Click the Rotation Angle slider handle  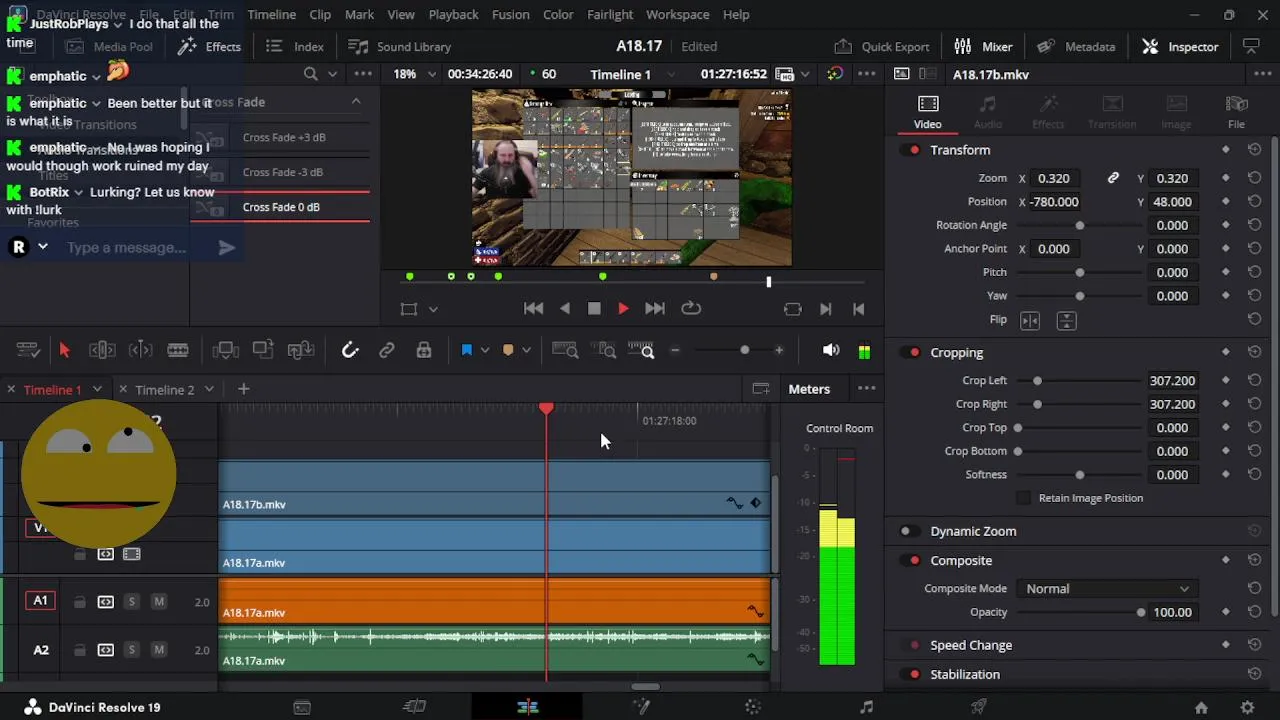tap(1080, 225)
